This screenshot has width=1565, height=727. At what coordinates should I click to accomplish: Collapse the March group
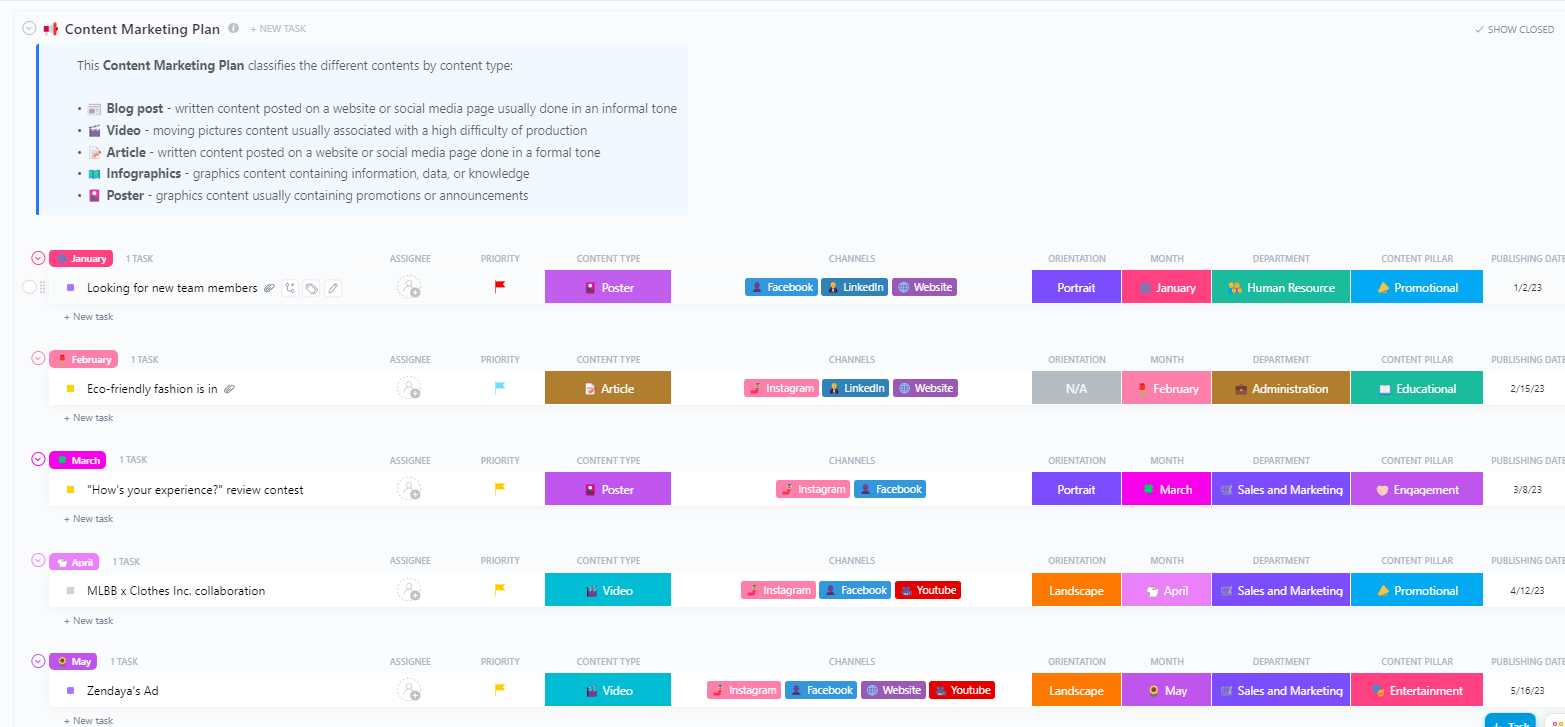(36, 459)
